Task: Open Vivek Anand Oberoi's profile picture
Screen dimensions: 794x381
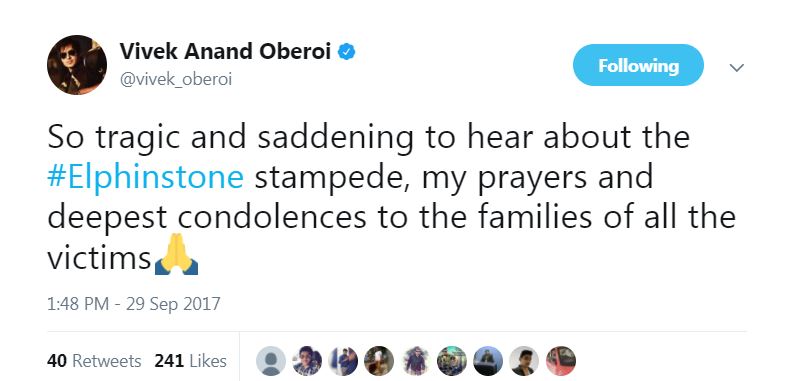Action: coord(77,65)
